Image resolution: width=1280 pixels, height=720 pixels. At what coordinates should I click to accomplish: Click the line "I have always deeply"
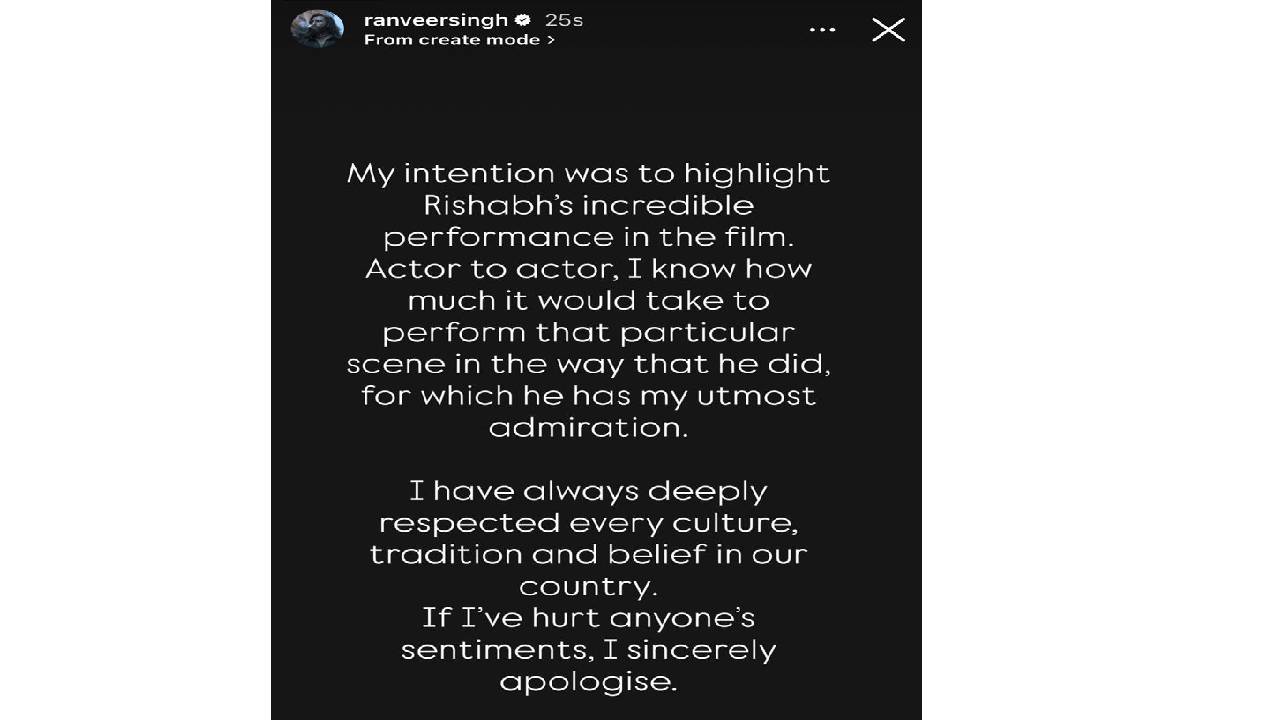(588, 491)
